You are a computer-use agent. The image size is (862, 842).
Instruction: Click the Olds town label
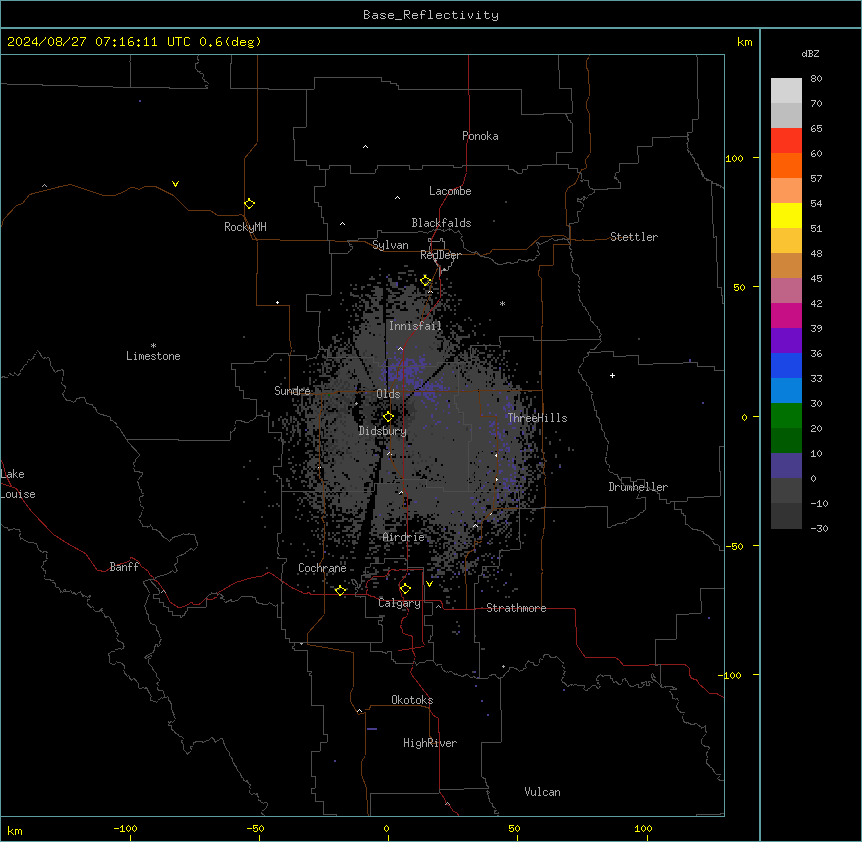coord(388,394)
